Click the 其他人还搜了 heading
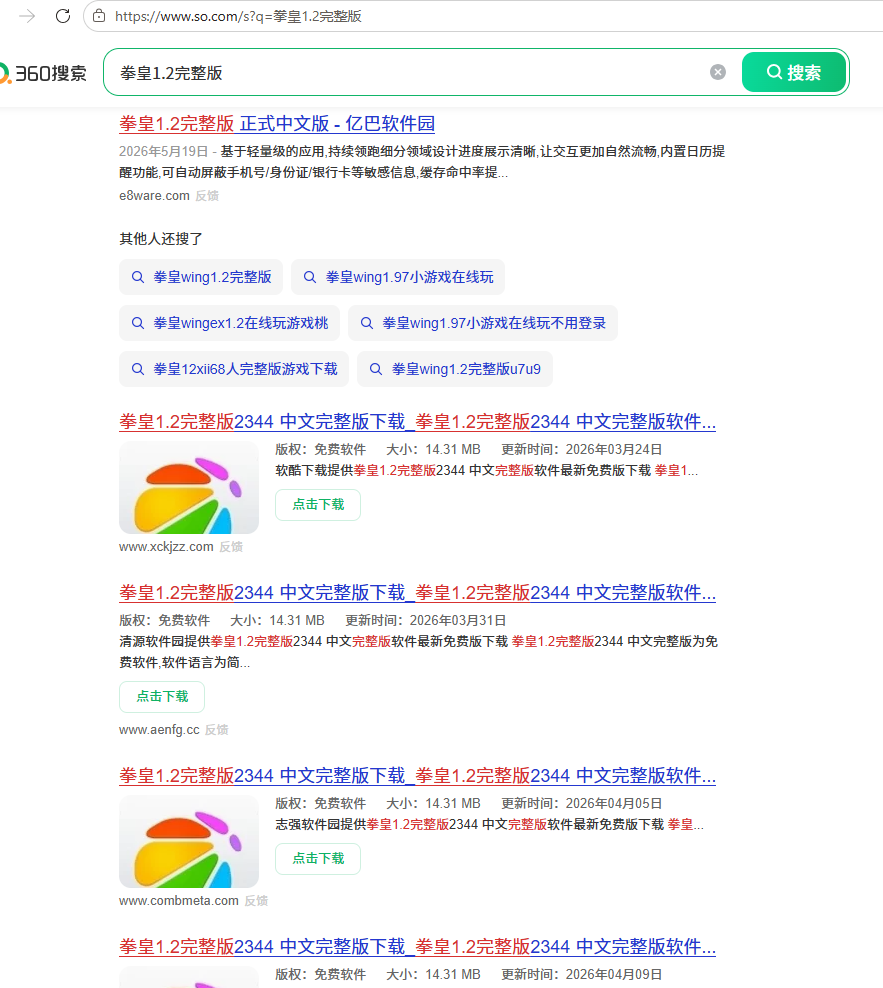 [x=161, y=239]
